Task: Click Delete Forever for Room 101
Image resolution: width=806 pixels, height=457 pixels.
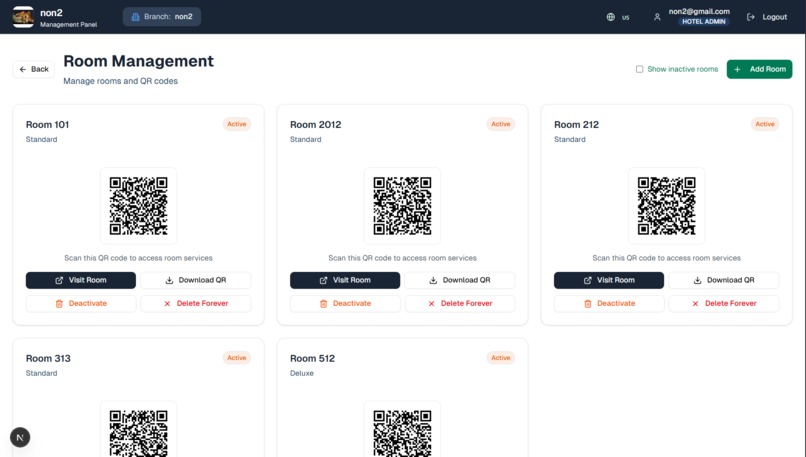Action: pyautogui.click(x=196, y=303)
